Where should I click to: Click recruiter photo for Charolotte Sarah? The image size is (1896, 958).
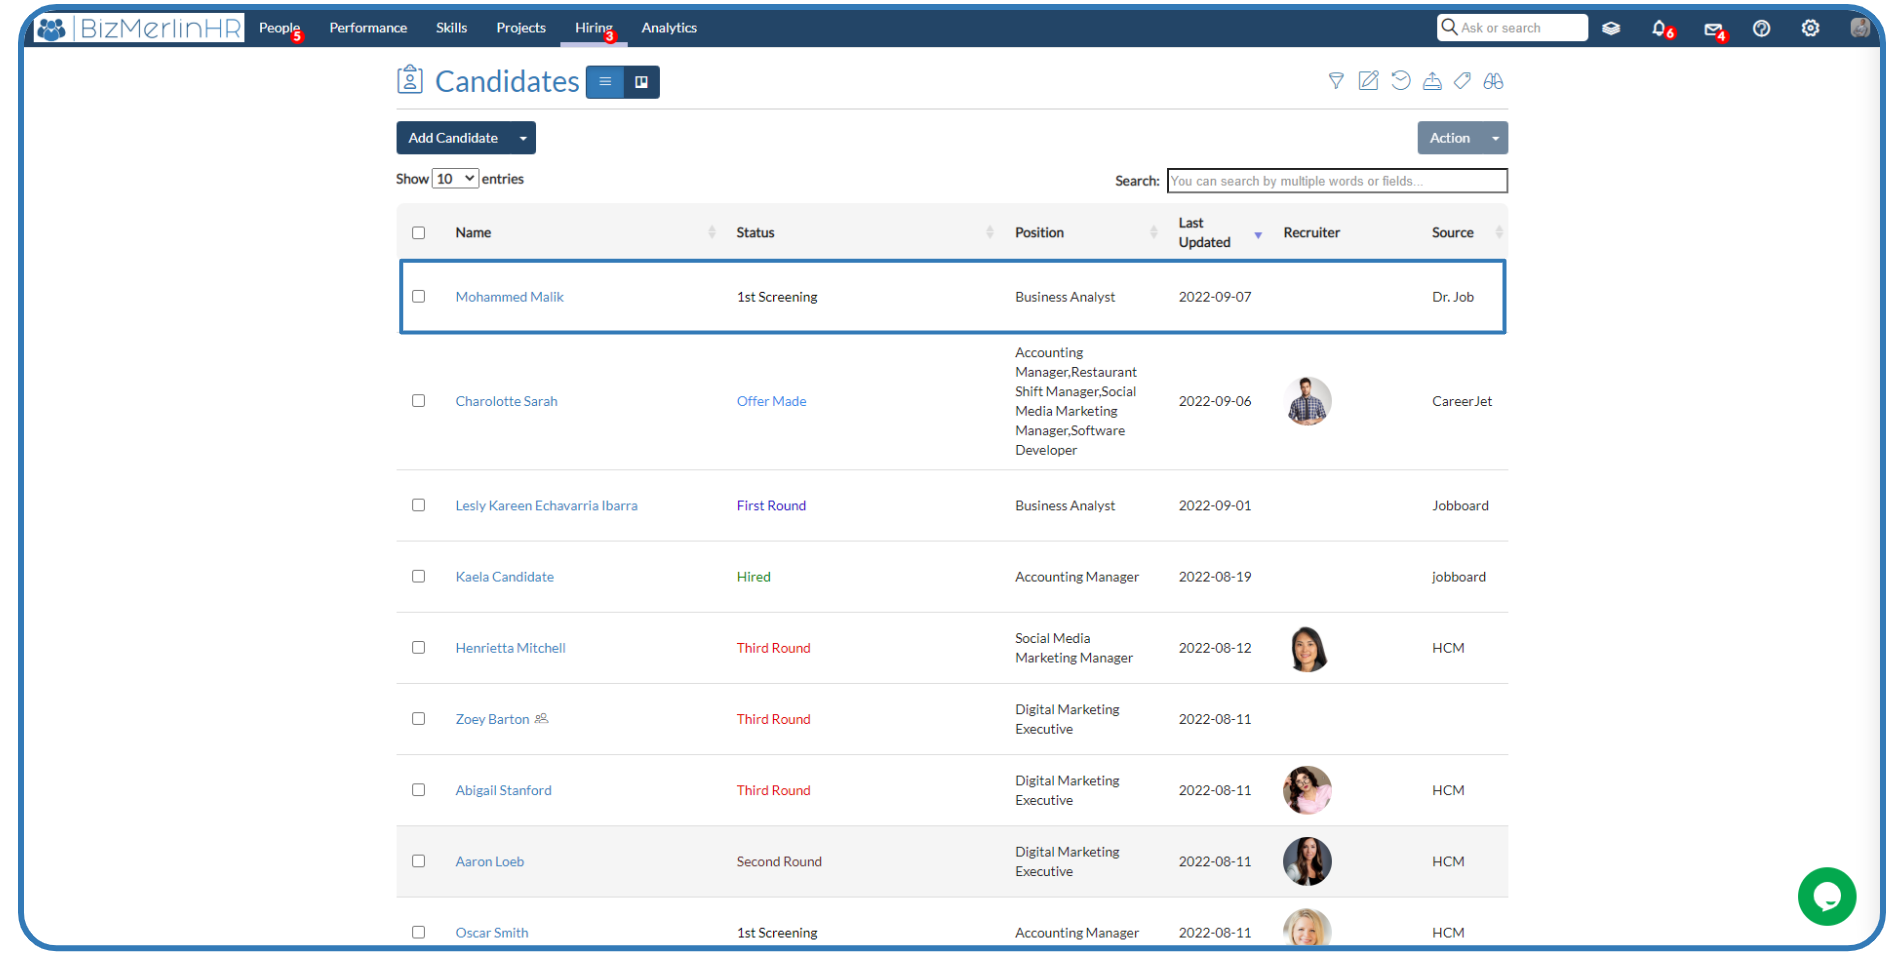(x=1307, y=401)
